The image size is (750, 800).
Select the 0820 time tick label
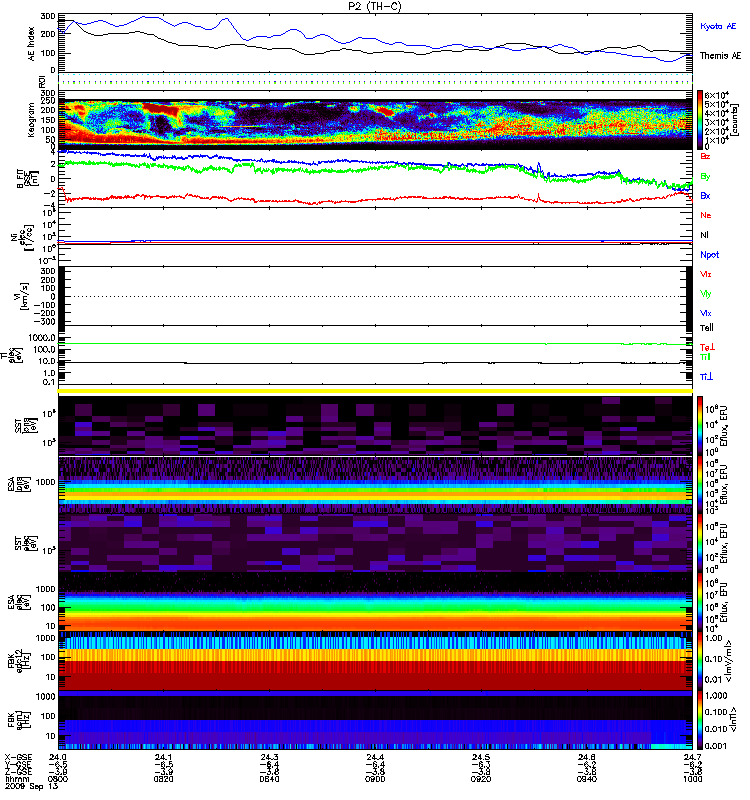coord(163,779)
